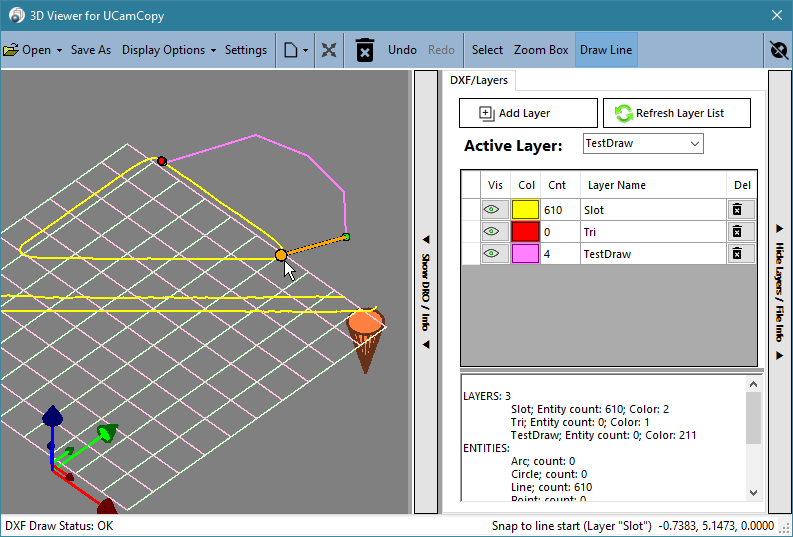Click the info panel scroll down arrow
This screenshot has height=537, width=793.
pos(753,493)
